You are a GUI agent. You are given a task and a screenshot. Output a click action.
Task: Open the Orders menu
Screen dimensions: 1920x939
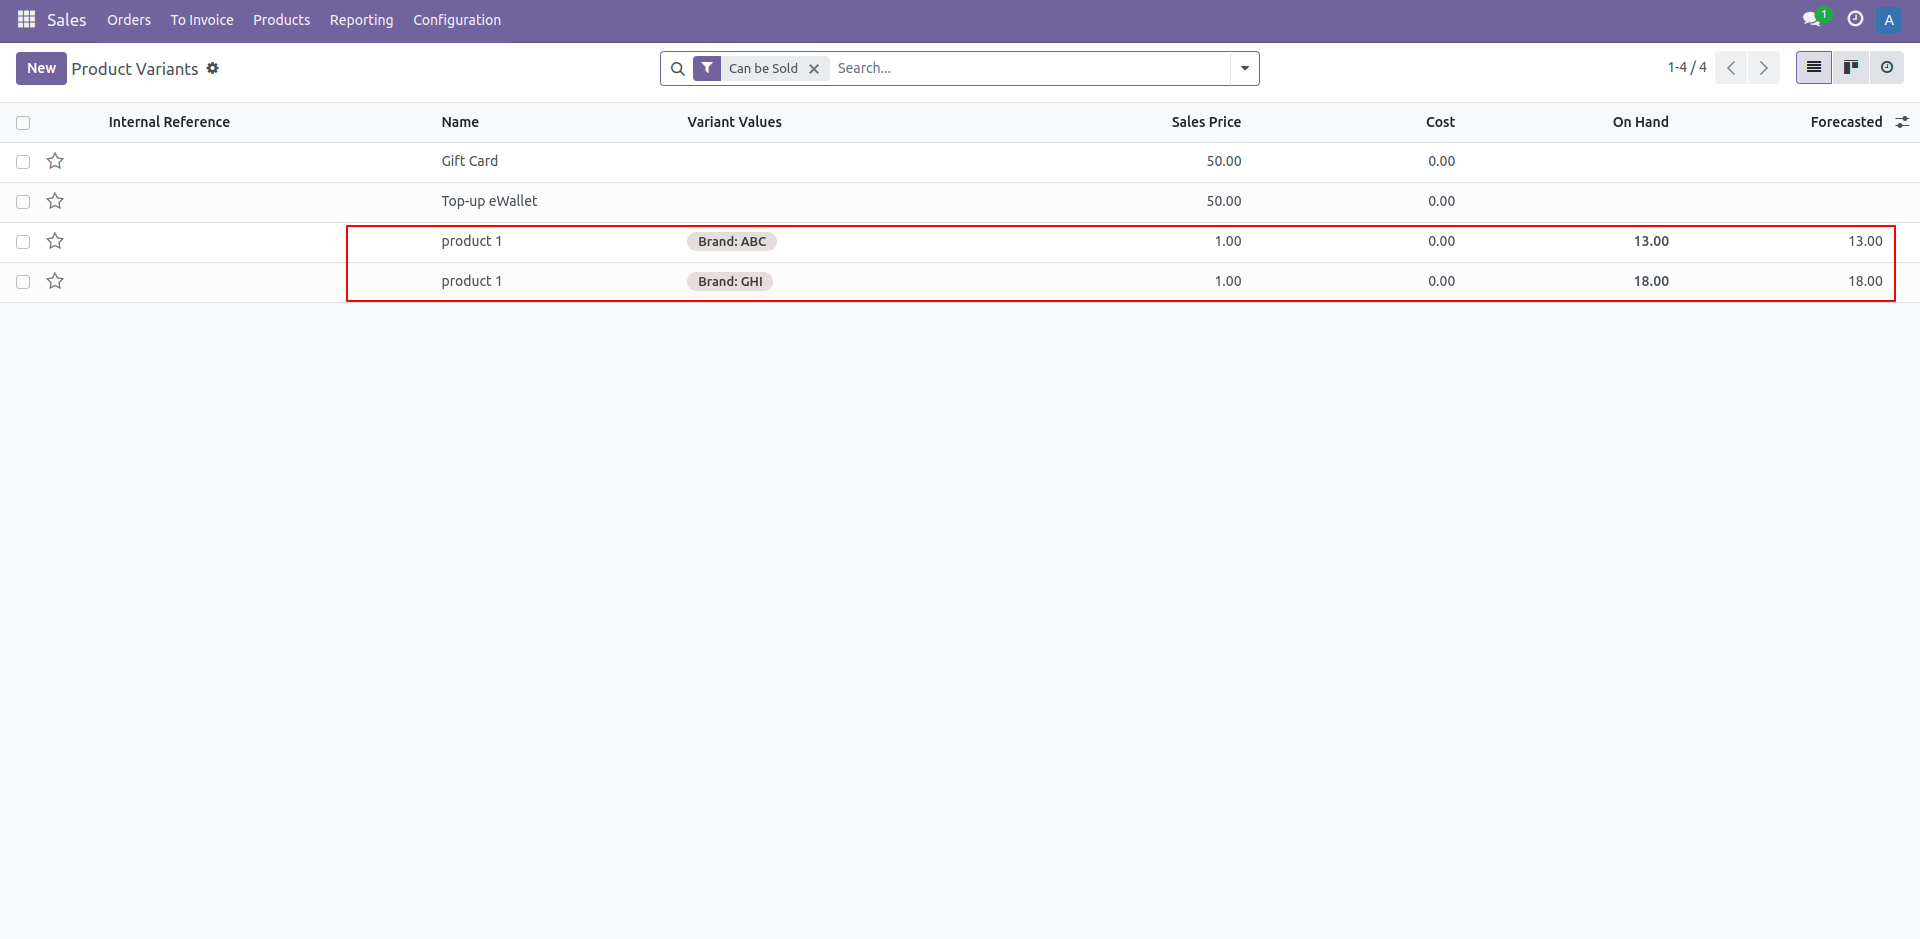tap(129, 20)
